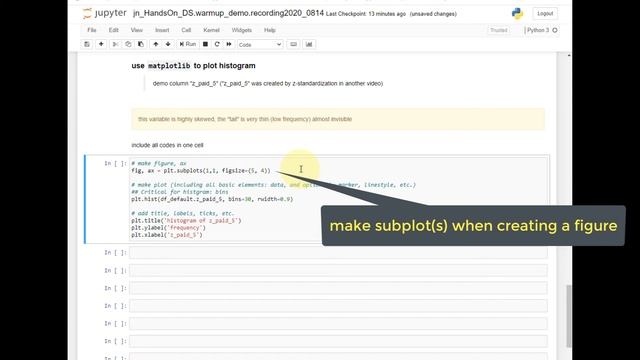Click the bar chart toolbar icon

coord(309,44)
